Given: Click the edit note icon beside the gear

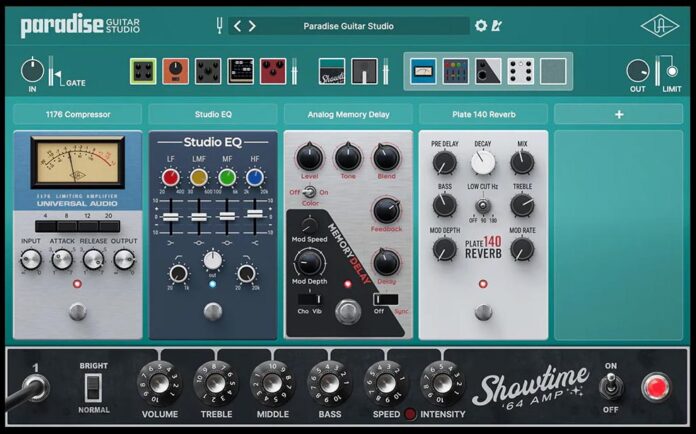Looking at the screenshot, I should [x=496, y=26].
